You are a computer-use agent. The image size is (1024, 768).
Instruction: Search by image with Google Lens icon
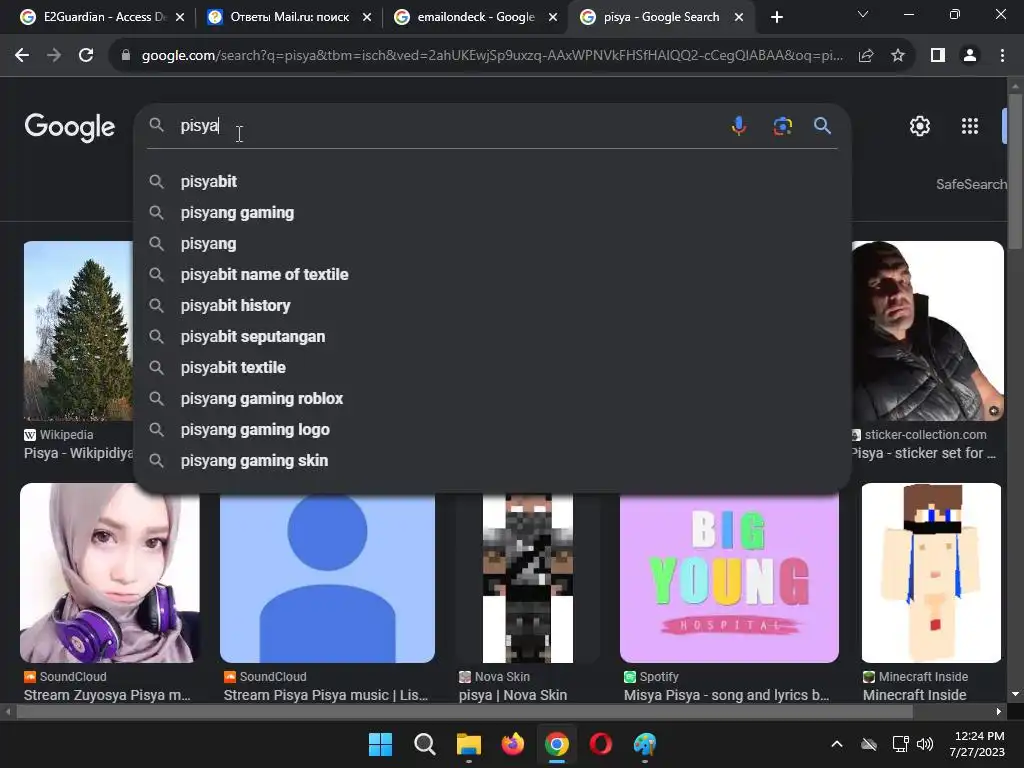click(782, 125)
